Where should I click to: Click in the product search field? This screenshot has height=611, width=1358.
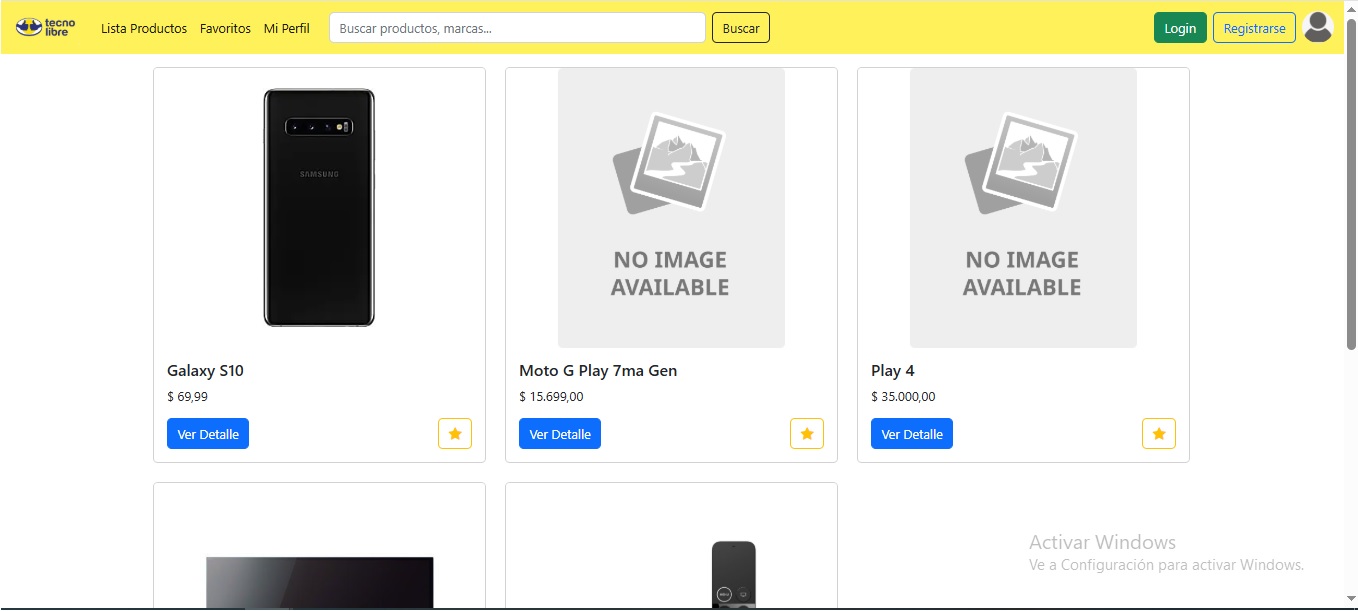coord(517,28)
